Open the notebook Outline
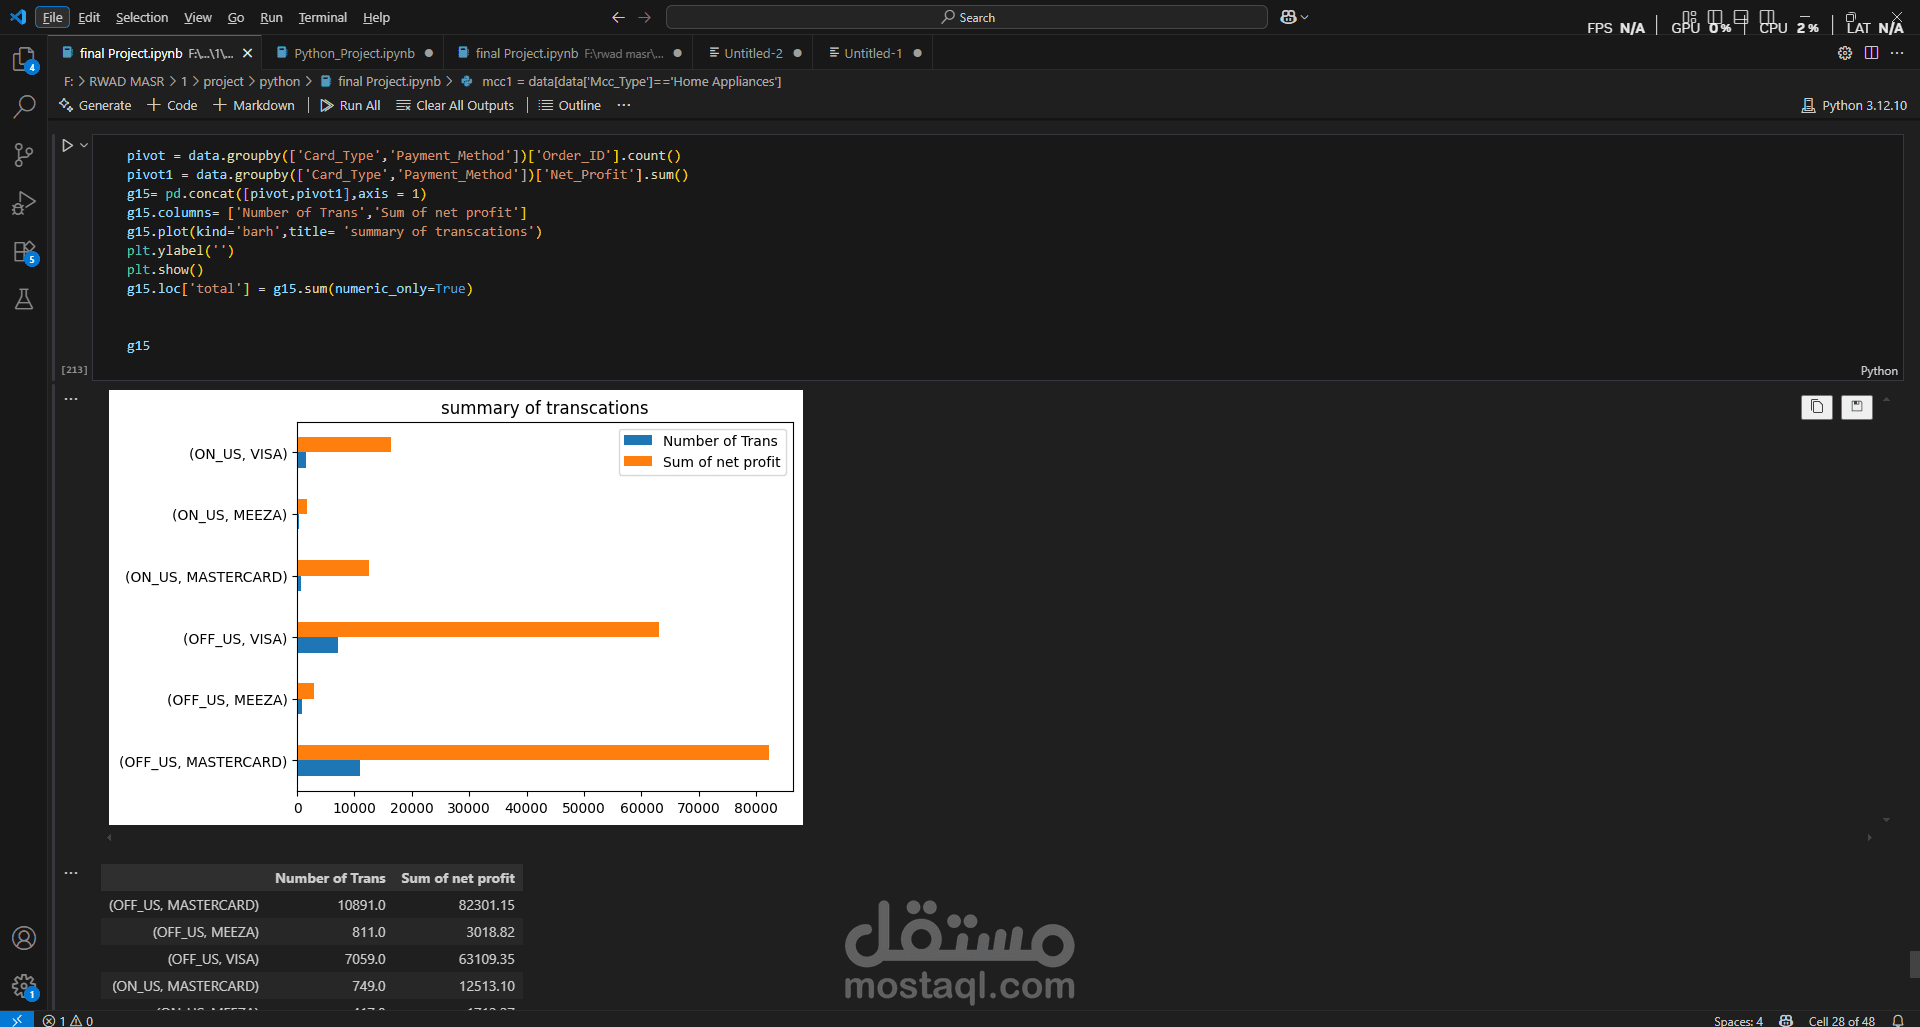 point(570,105)
